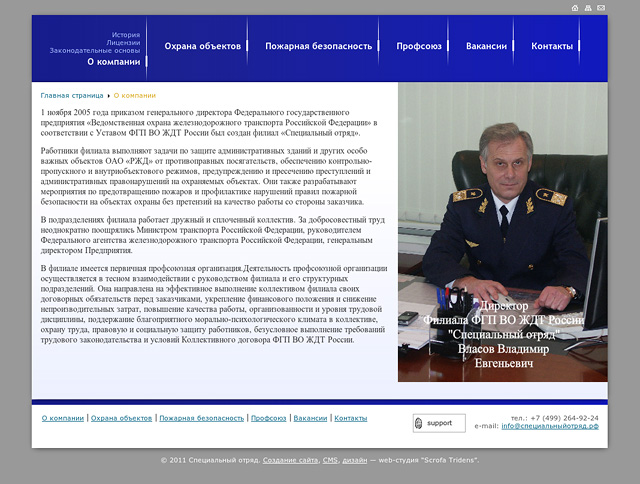Image resolution: width=640 pixels, height=484 pixels.
Task: Click footer link 'Охрана объектов'
Action: pyautogui.click(x=121, y=418)
